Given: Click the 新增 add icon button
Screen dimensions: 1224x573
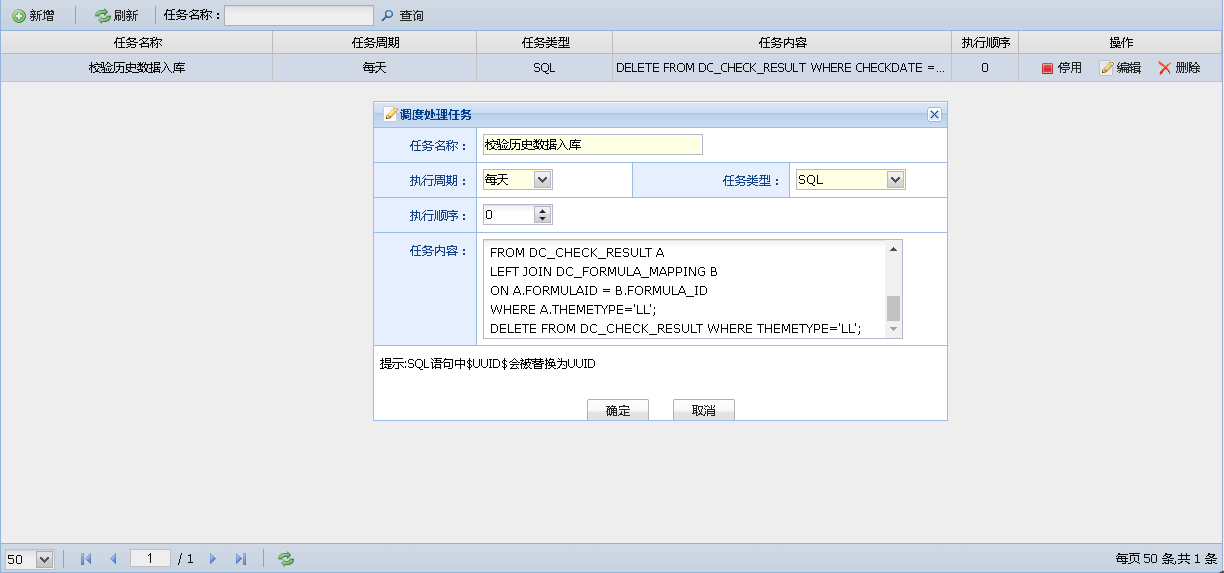Looking at the screenshot, I should [x=33, y=16].
